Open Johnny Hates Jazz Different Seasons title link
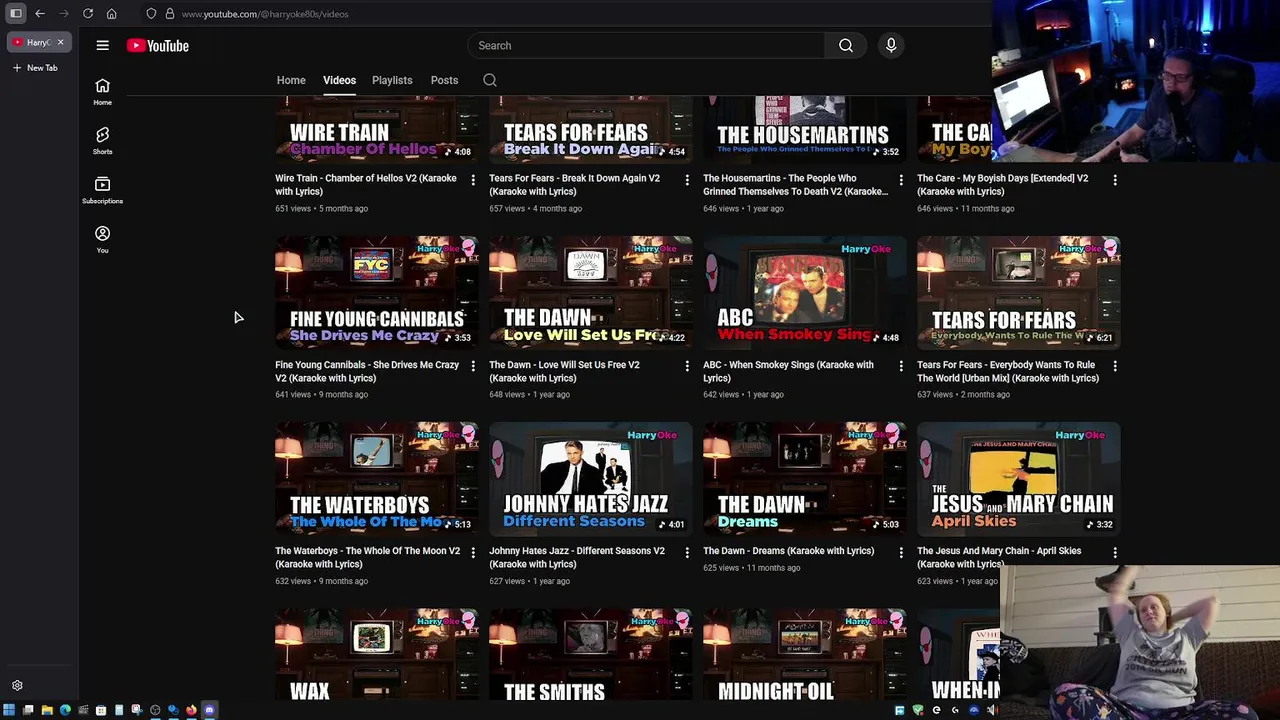1280x720 pixels. click(577, 557)
